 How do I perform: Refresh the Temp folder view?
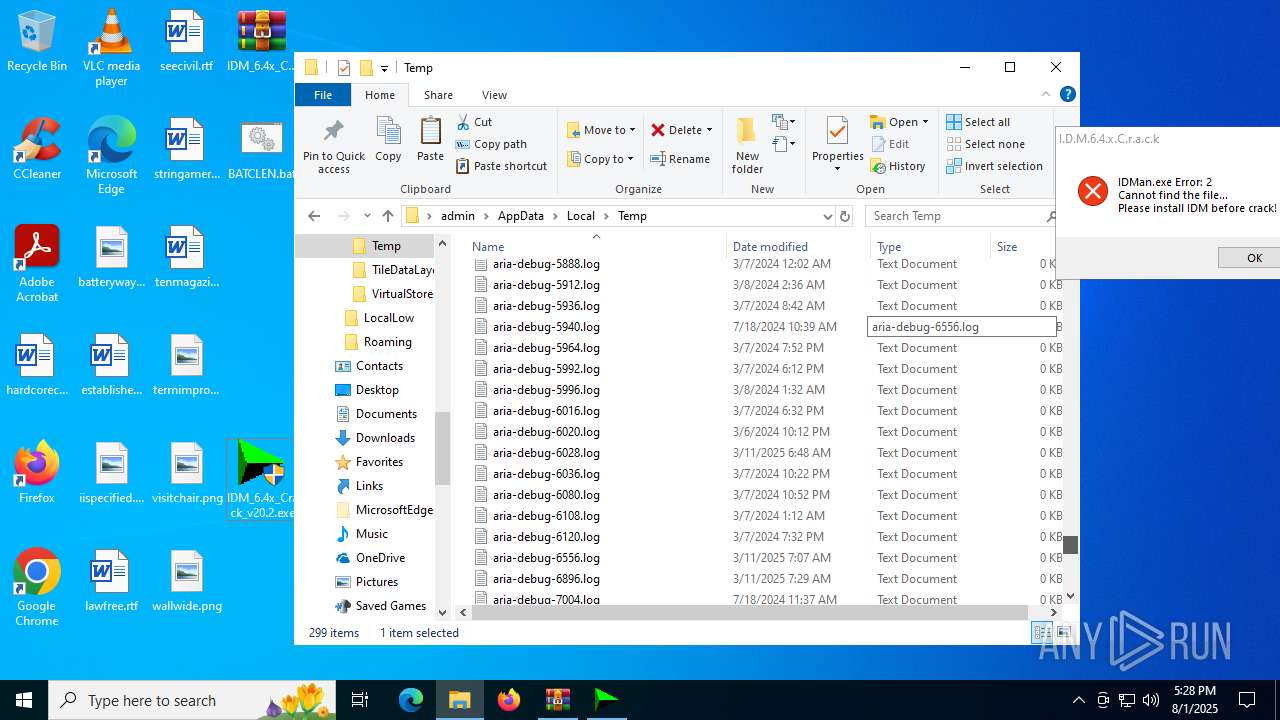click(845, 216)
